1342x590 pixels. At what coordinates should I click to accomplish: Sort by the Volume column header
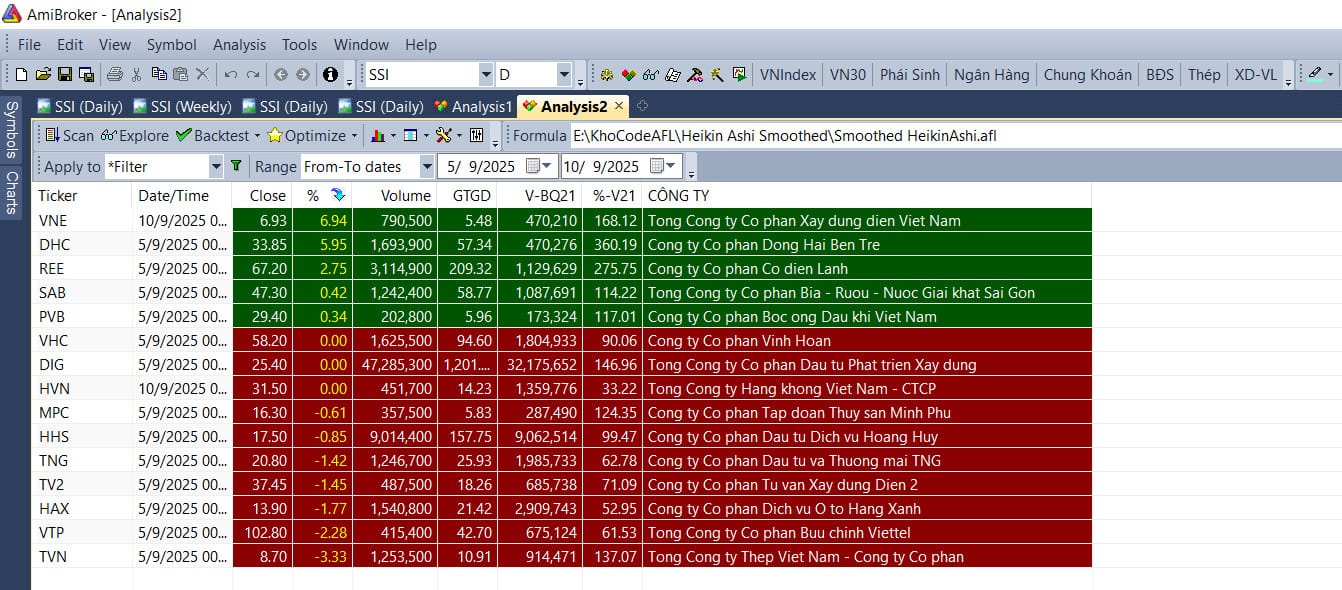pos(395,196)
